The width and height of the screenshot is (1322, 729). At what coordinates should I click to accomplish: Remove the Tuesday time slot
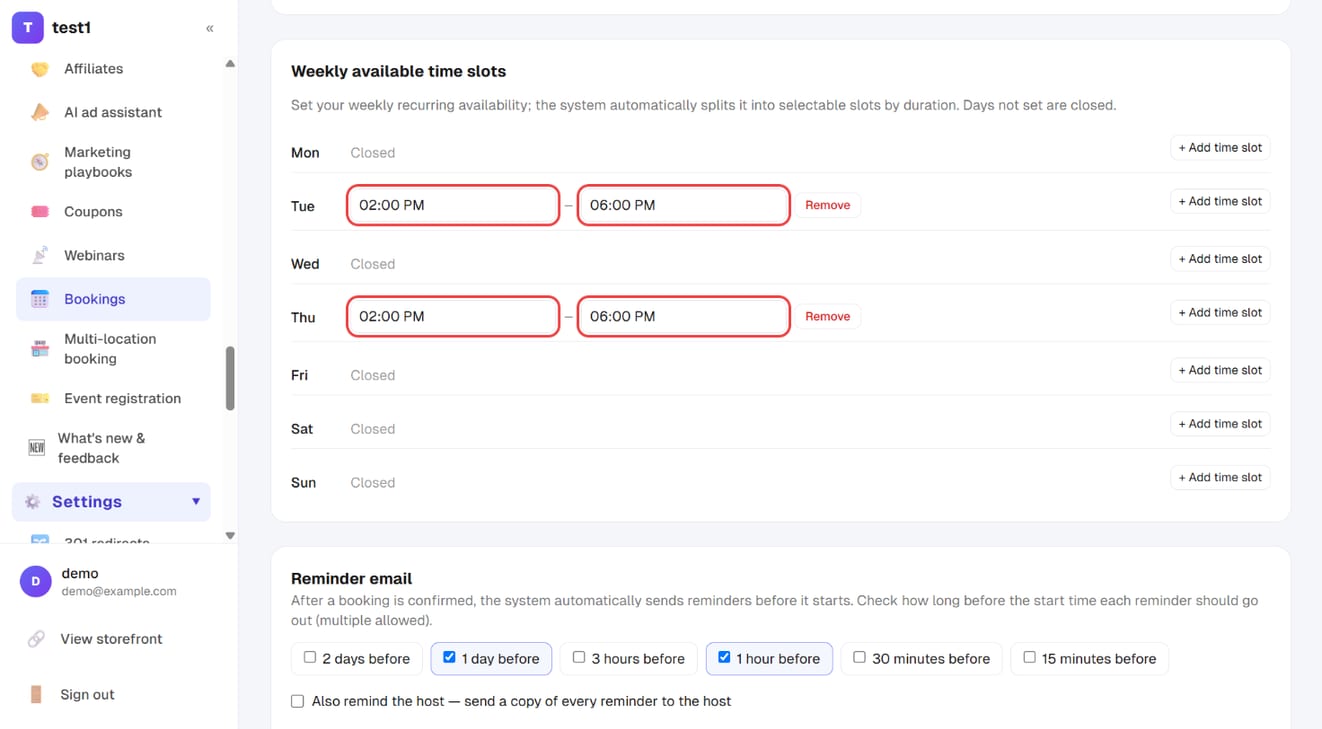click(828, 205)
